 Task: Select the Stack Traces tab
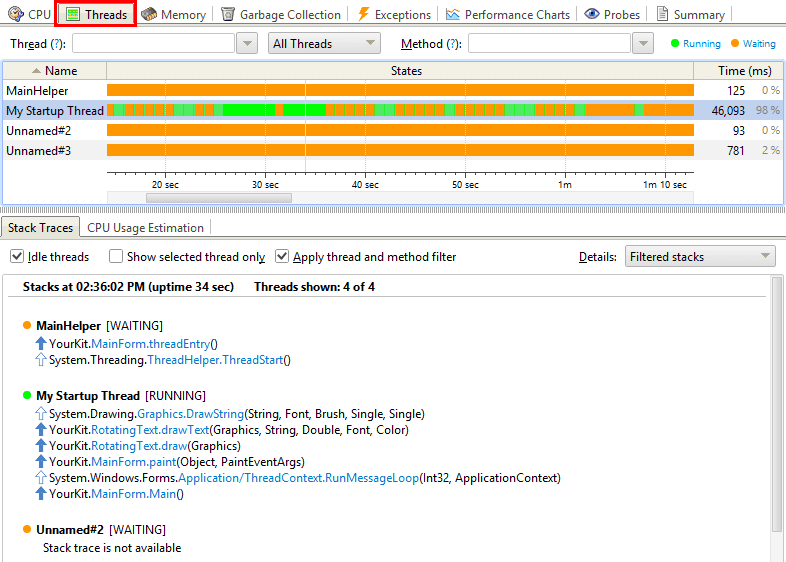[41, 228]
